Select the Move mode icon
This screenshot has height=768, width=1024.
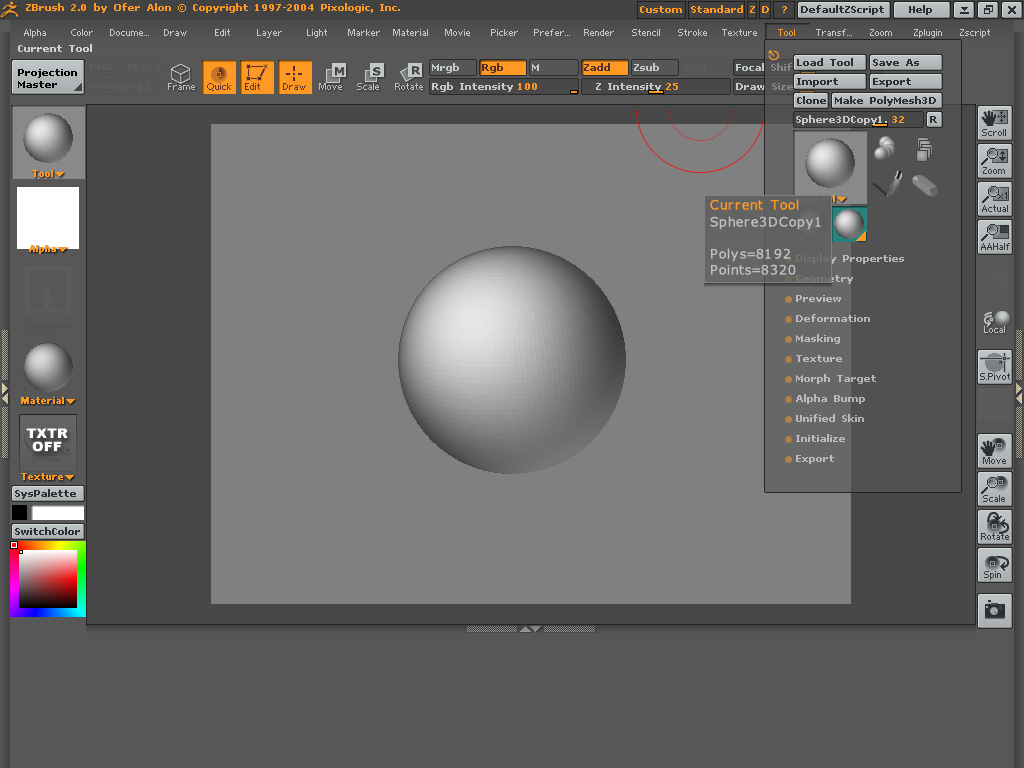332,77
